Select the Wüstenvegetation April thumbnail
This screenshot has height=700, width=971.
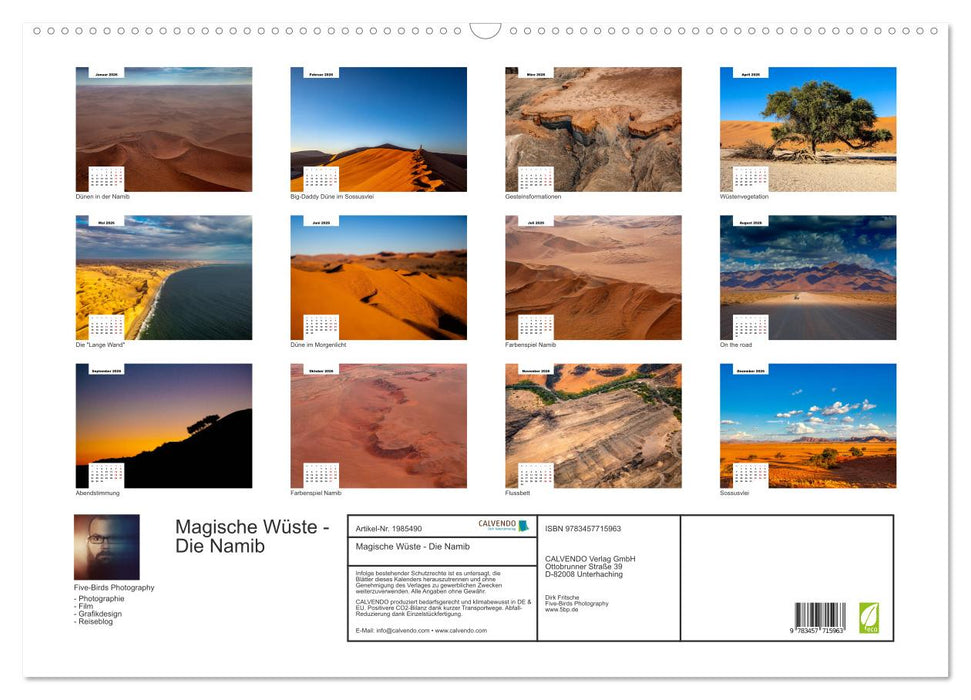[807, 128]
